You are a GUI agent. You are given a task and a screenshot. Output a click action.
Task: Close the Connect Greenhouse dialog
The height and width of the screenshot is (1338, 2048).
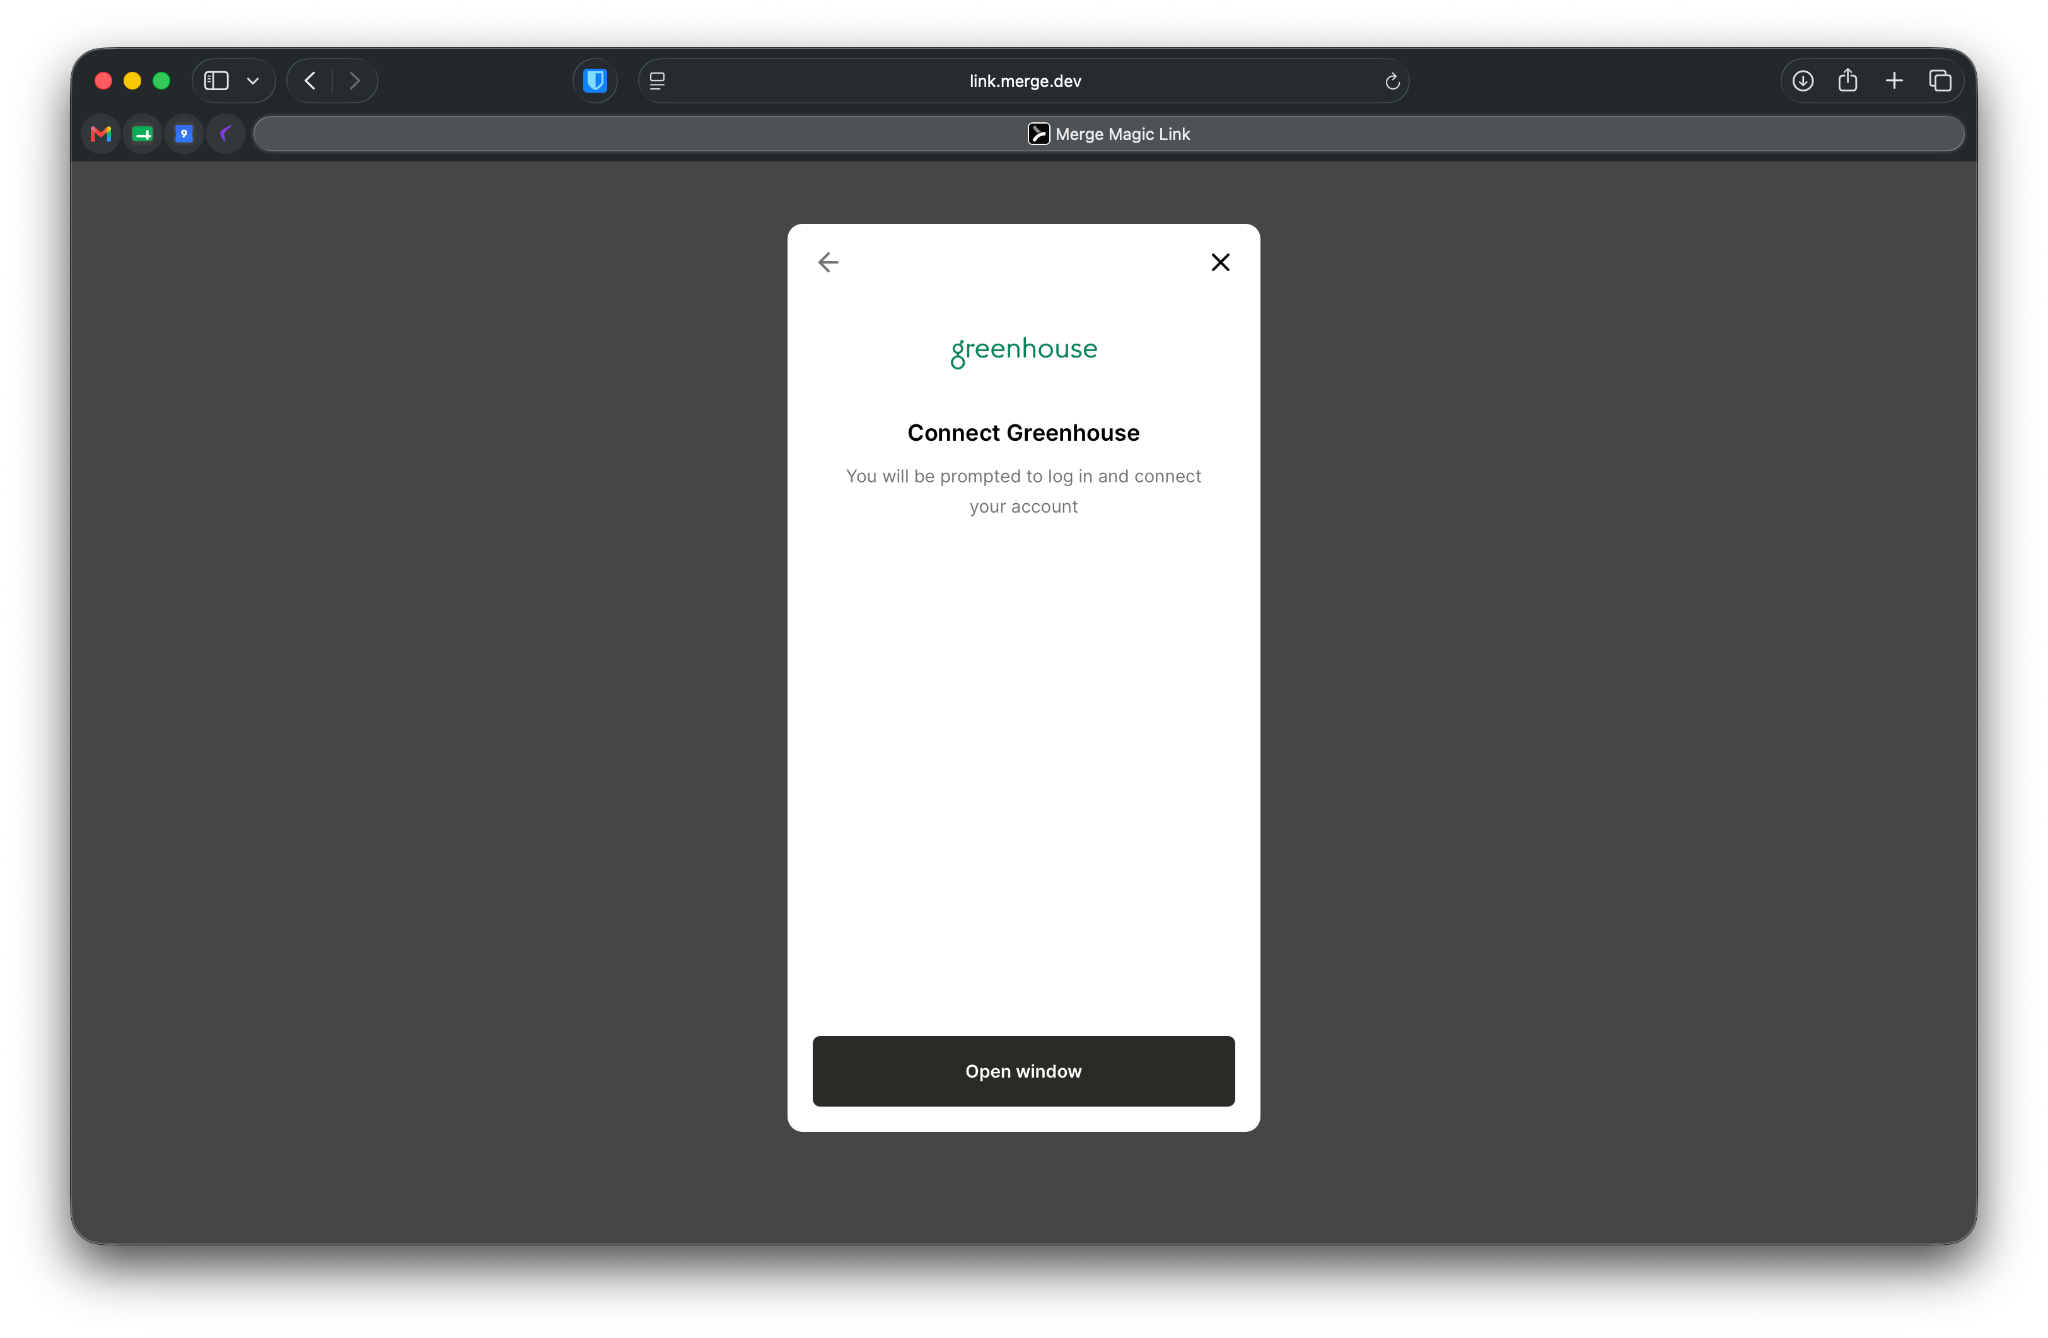coord(1220,262)
